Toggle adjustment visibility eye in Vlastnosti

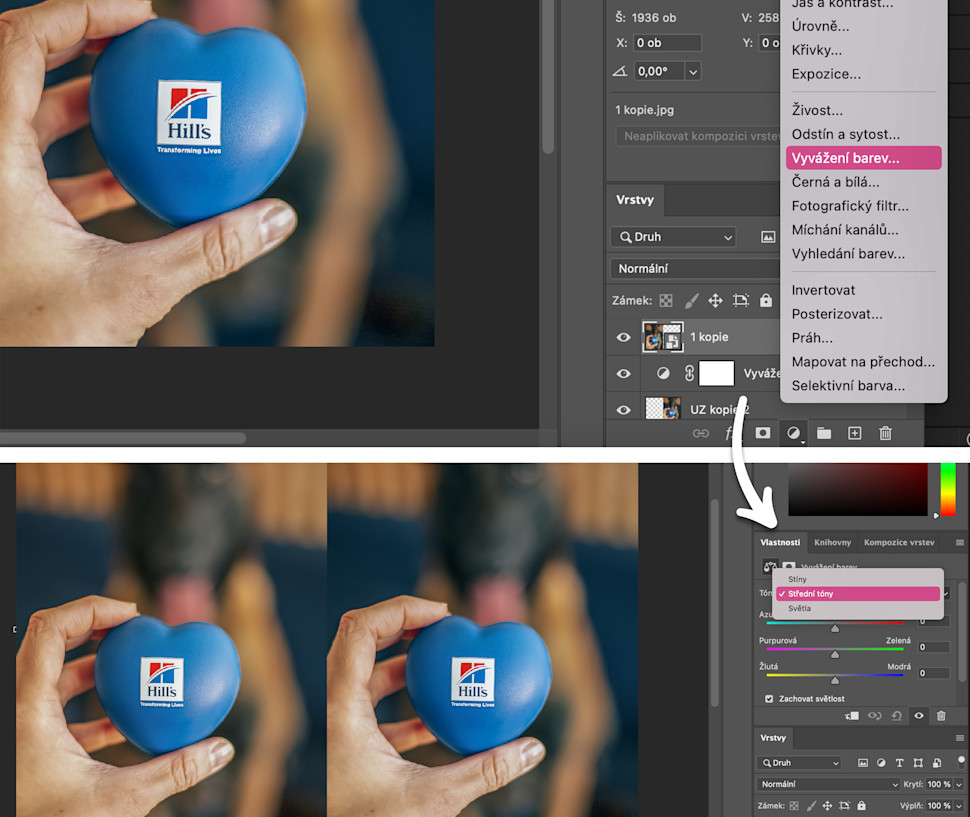(x=919, y=716)
